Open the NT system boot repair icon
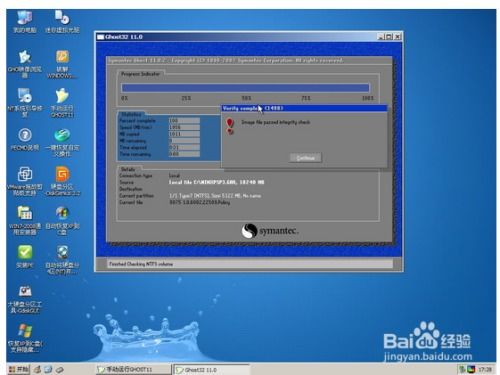Image resolution: width=500 pixels, height=375 pixels. [25, 103]
